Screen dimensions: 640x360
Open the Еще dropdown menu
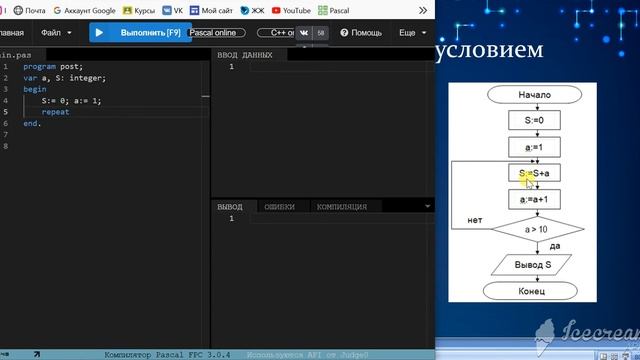tap(413, 33)
